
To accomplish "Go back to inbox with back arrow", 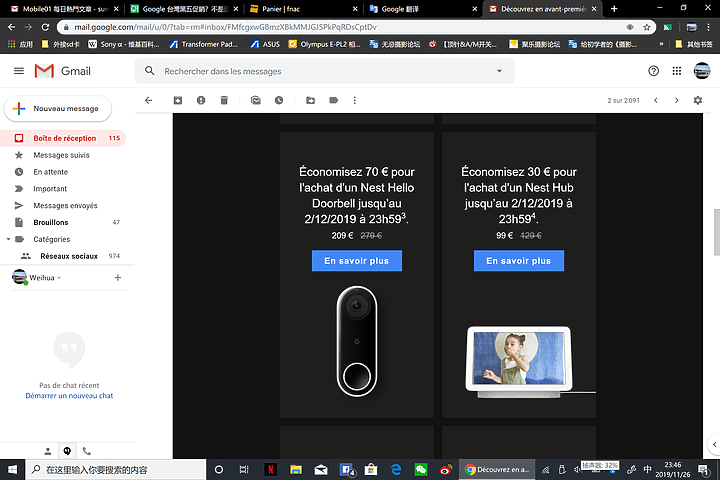I will [x=148, y=100].
